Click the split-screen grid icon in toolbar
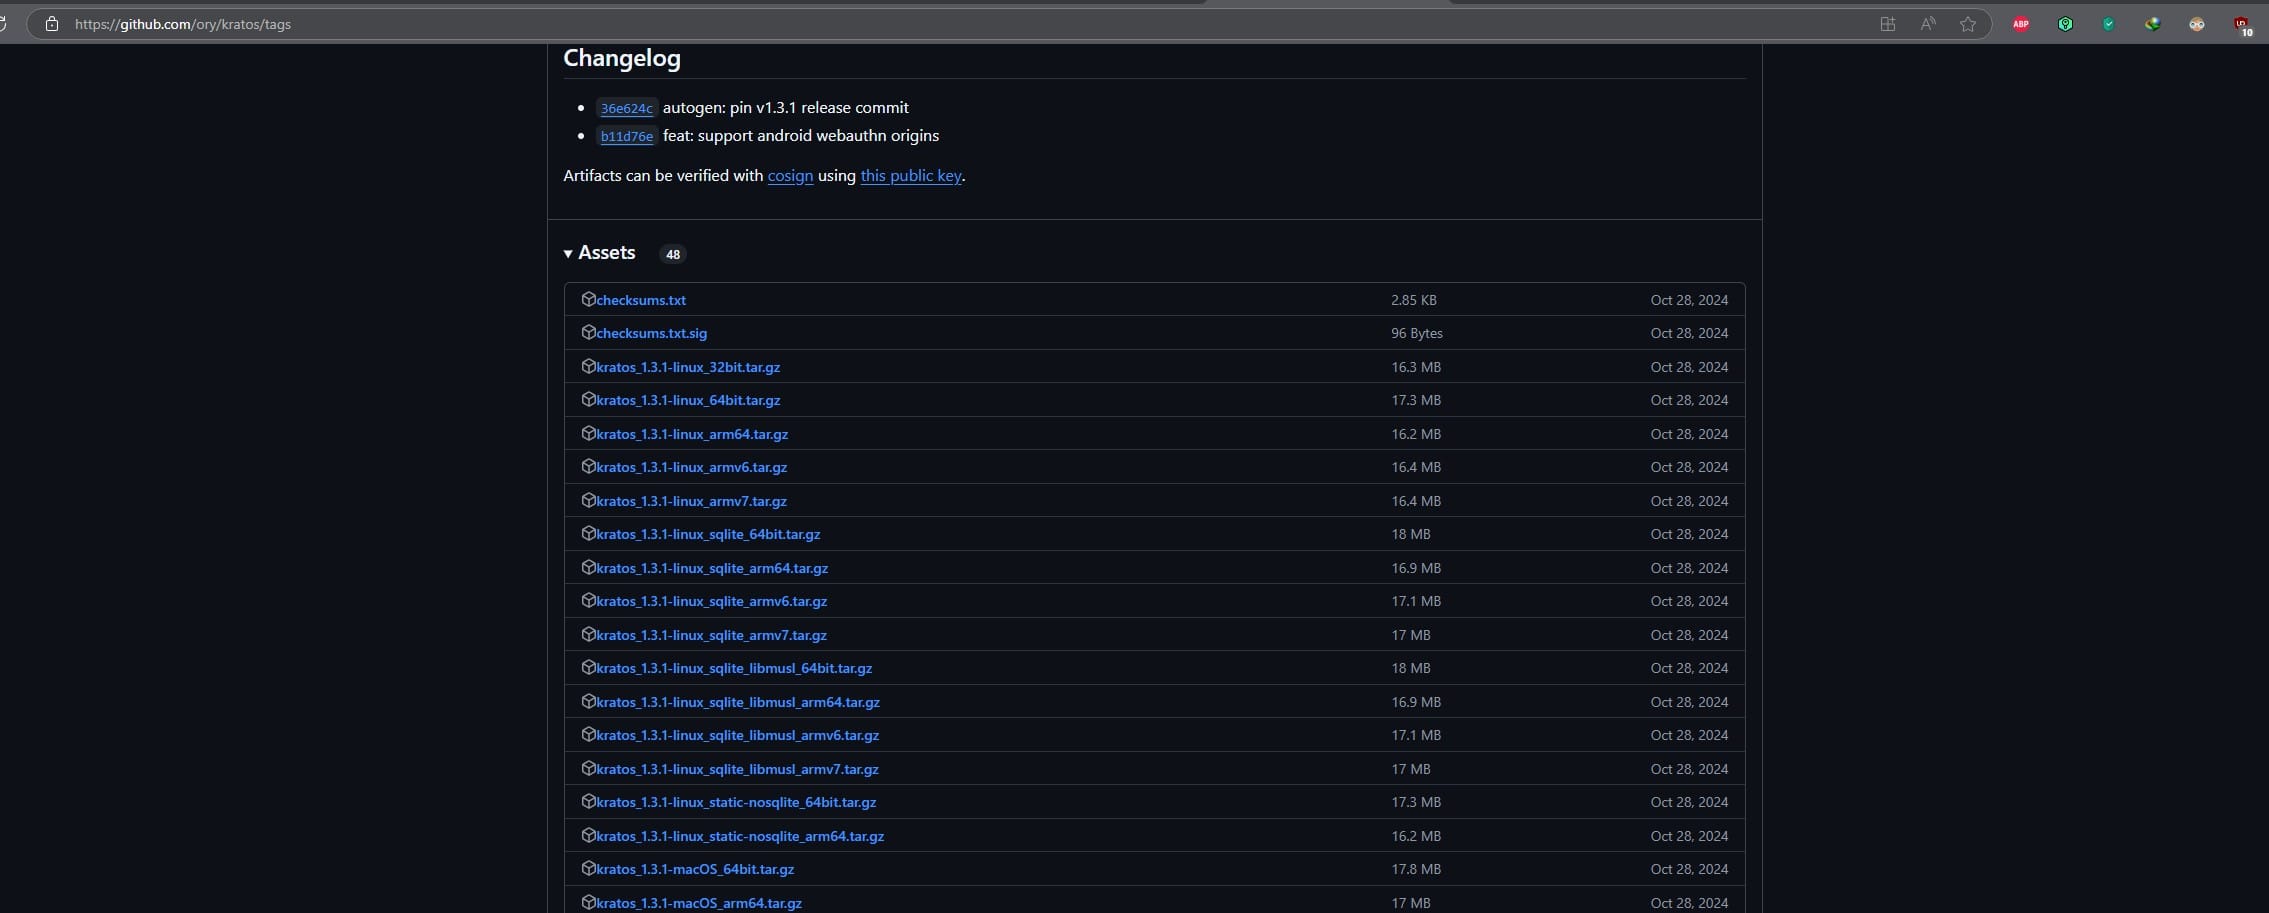The height and width of the screenshot is (913, 2269). (1888, 23)
